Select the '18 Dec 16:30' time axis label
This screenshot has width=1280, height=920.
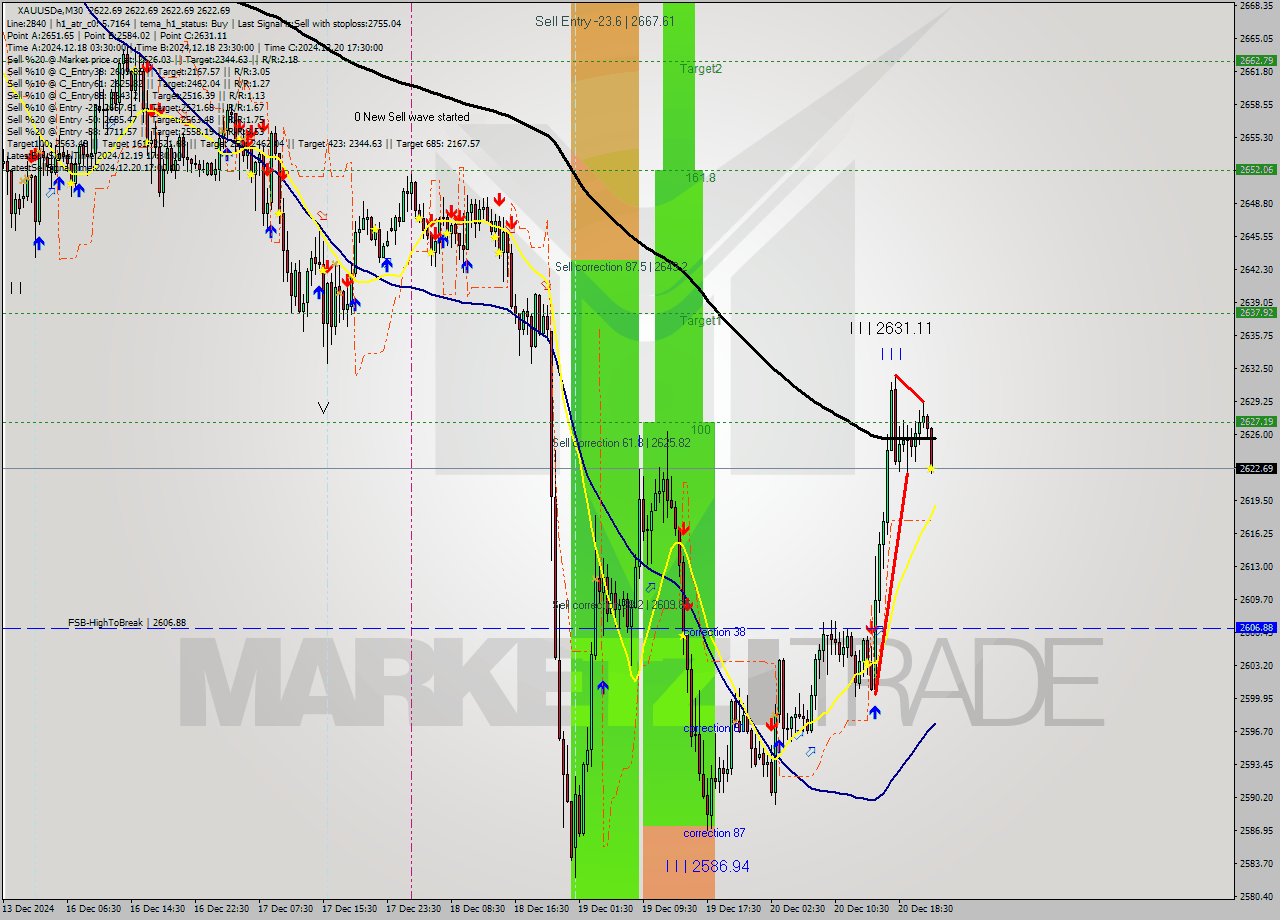pyautogui.click(x=542, y=909)
